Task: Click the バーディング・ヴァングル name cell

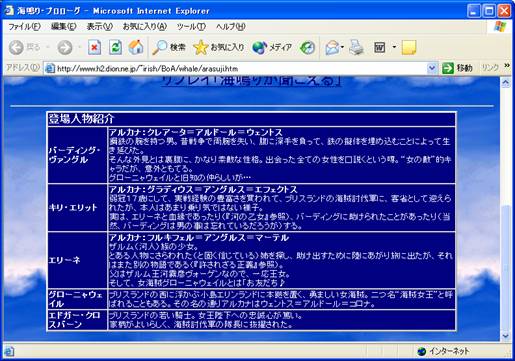Action: pos(77,155)
